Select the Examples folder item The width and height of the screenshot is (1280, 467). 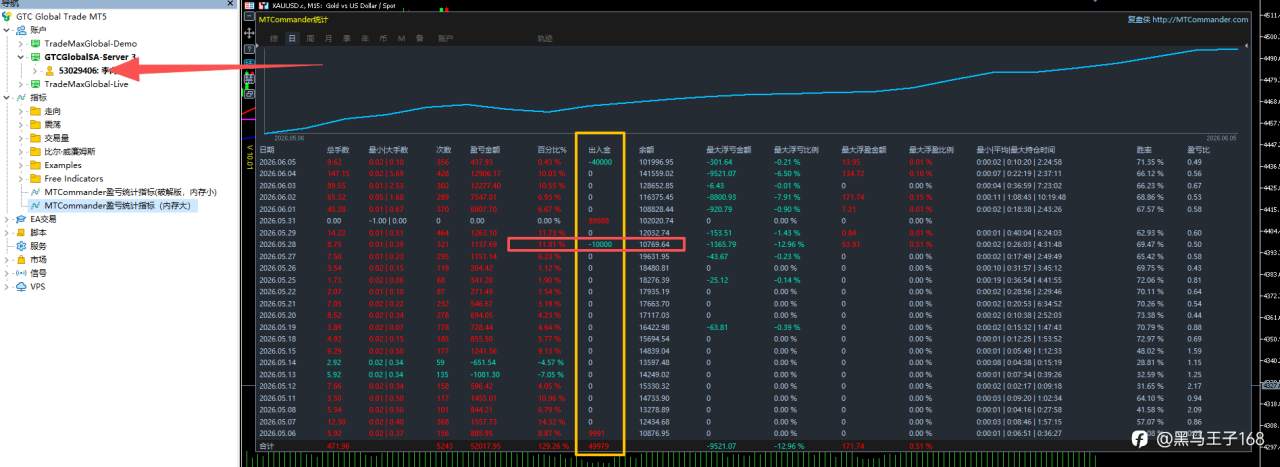click(x=63, y=165)
